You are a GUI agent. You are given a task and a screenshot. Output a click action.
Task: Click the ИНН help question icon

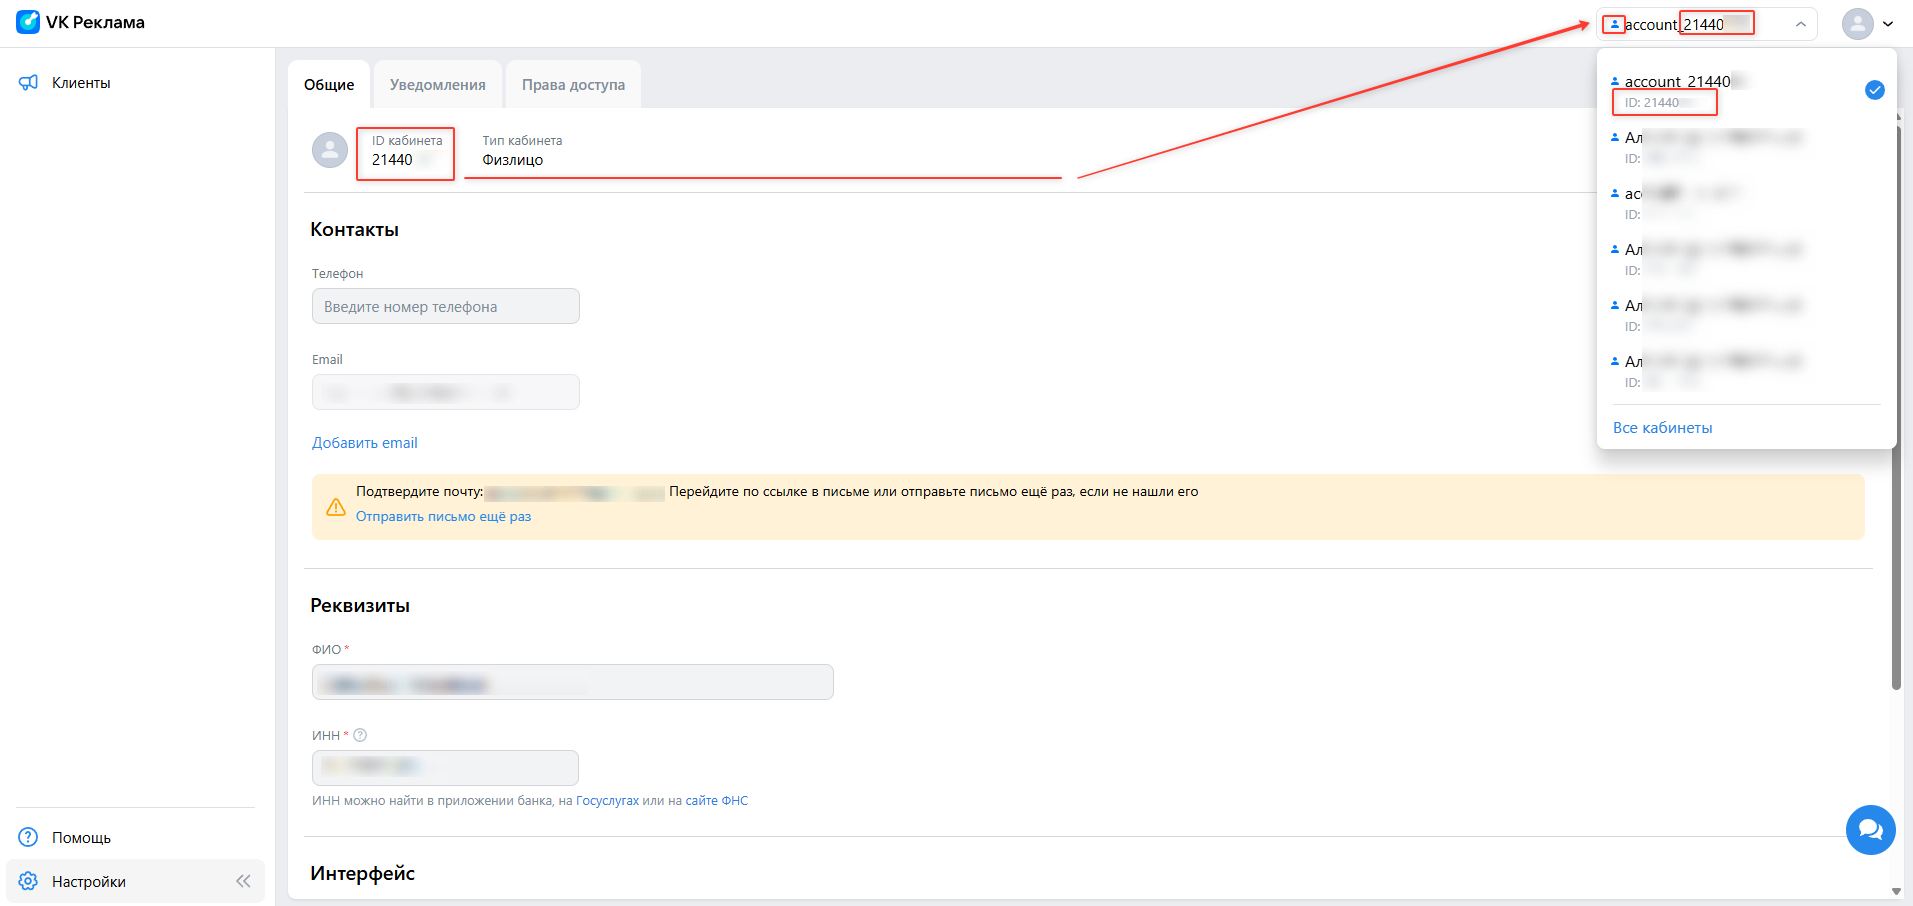[x=361, y=735]
